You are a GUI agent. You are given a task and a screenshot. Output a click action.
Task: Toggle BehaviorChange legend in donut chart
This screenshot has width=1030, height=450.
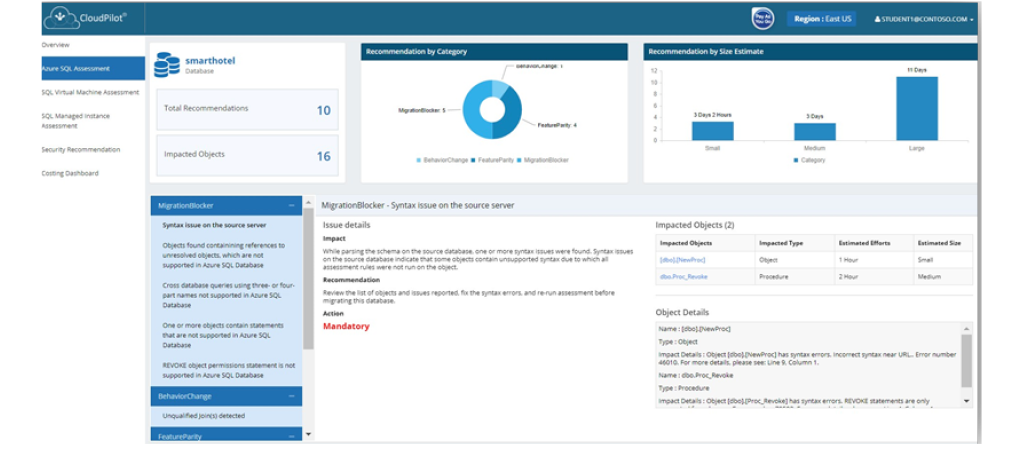pyautogui.click(x=443, y=160)
